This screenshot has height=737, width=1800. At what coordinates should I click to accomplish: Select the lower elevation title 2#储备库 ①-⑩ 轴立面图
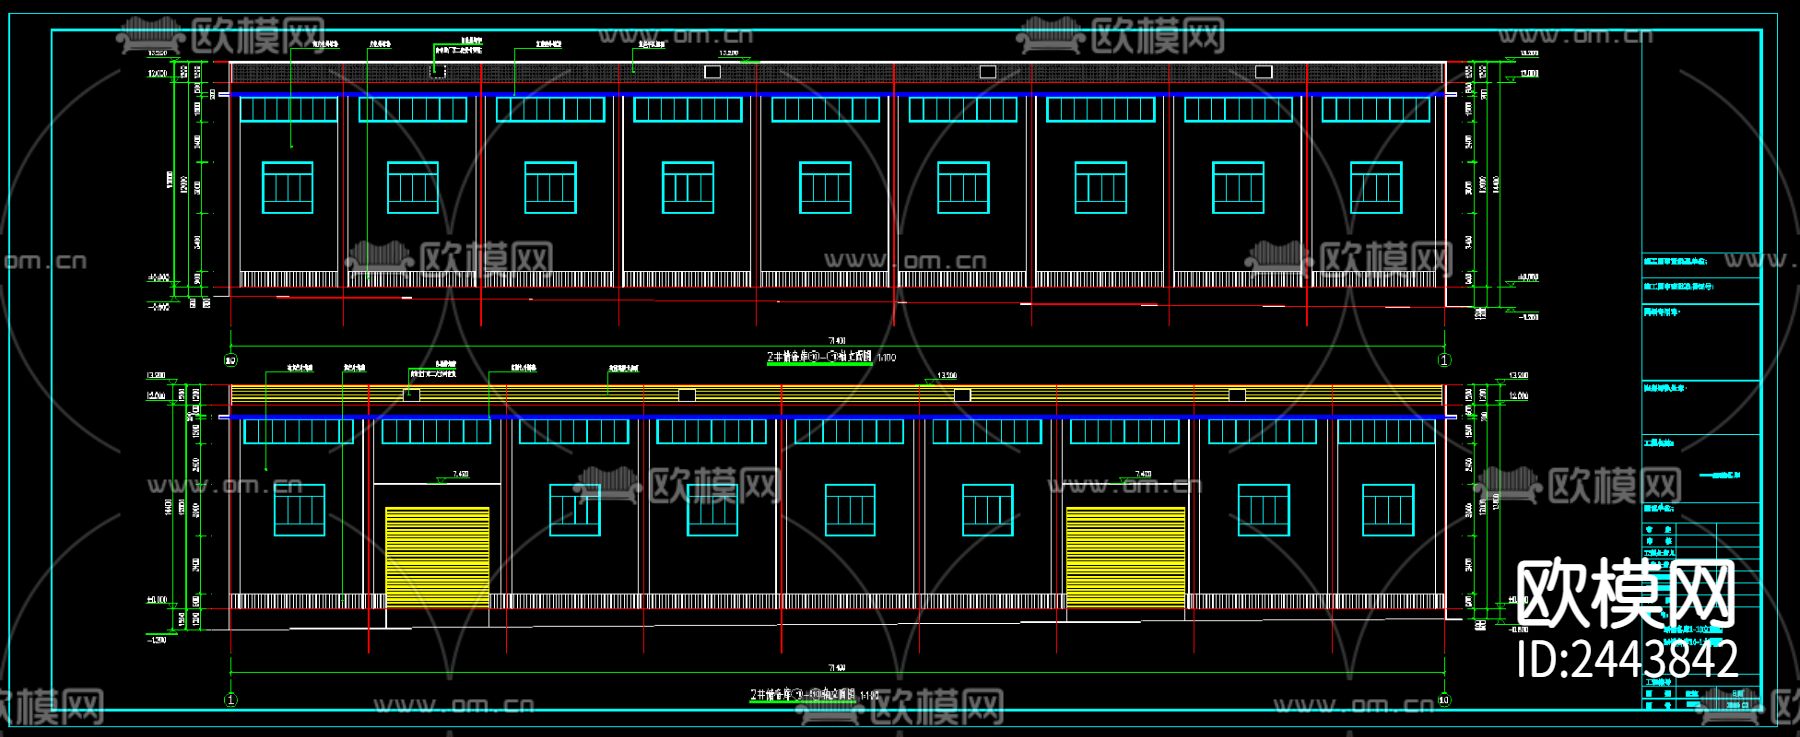click(x=804, y=695)
